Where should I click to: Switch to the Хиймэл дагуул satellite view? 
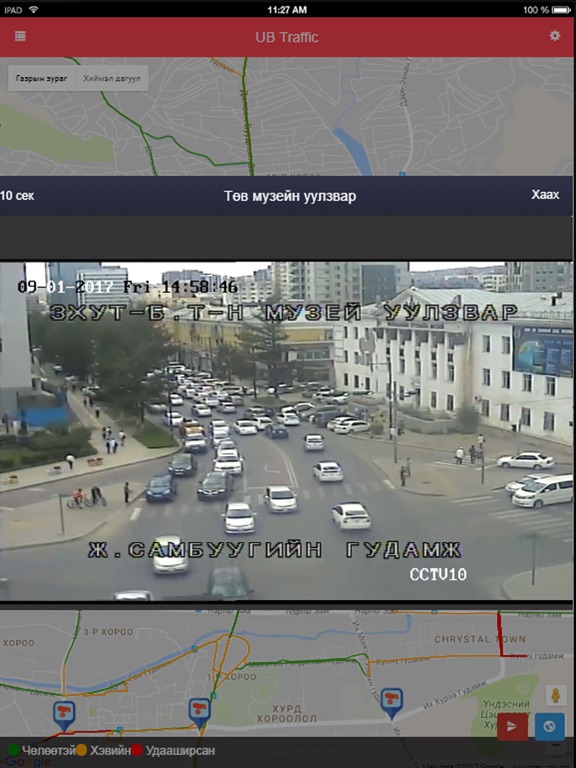click(x=112, y=78)
